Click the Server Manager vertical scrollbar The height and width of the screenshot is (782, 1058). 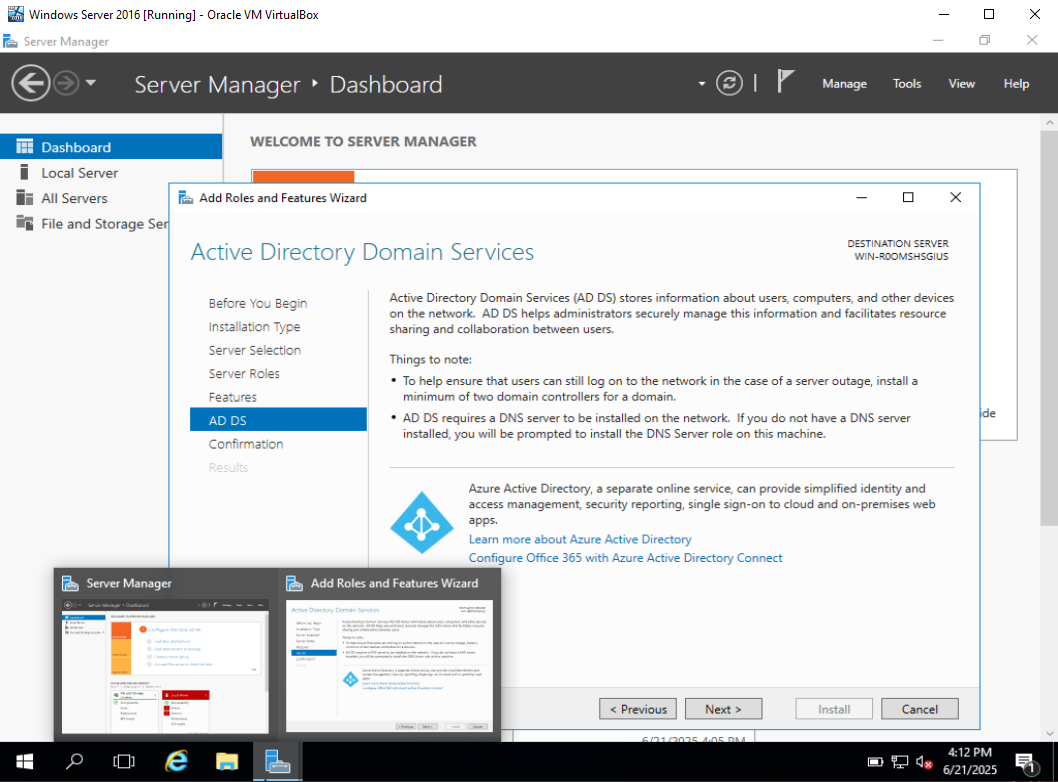click(1049, 327)
